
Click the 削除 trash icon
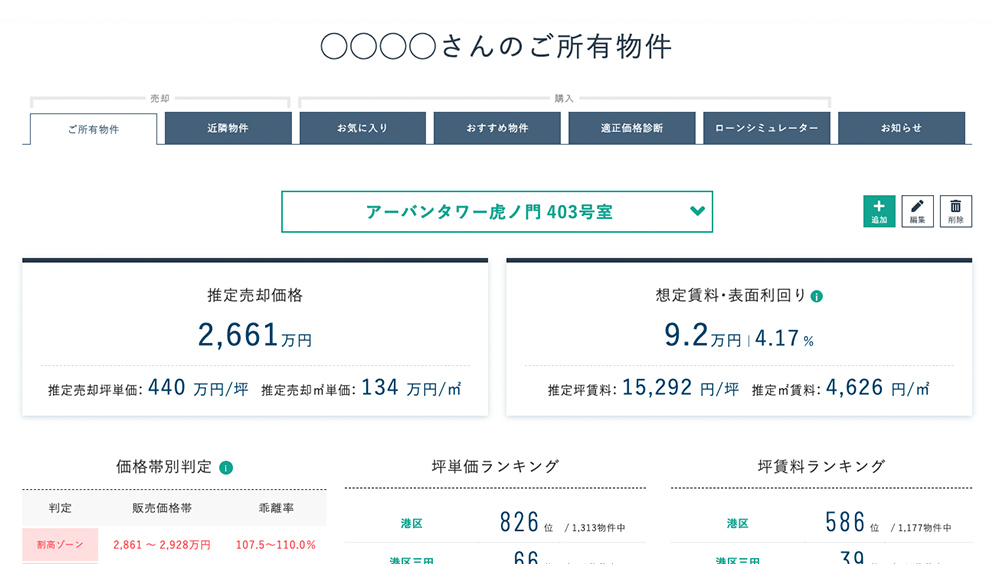[955, 211]
